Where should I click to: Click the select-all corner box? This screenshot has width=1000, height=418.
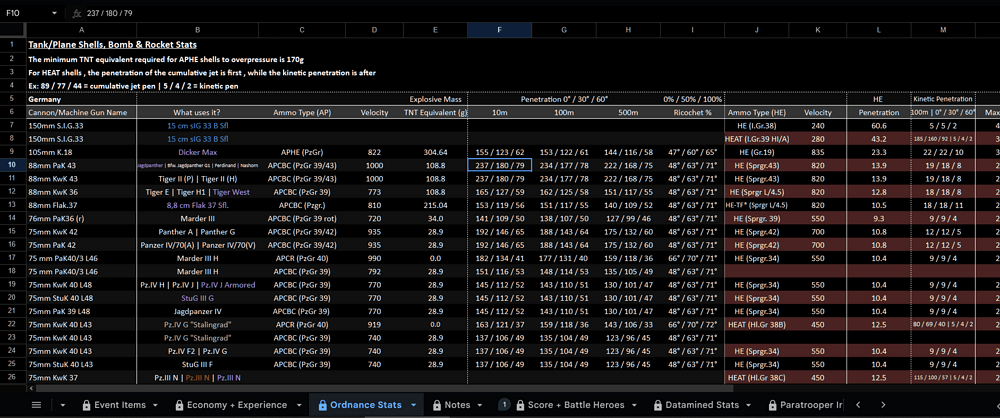[x=13, y=30]
